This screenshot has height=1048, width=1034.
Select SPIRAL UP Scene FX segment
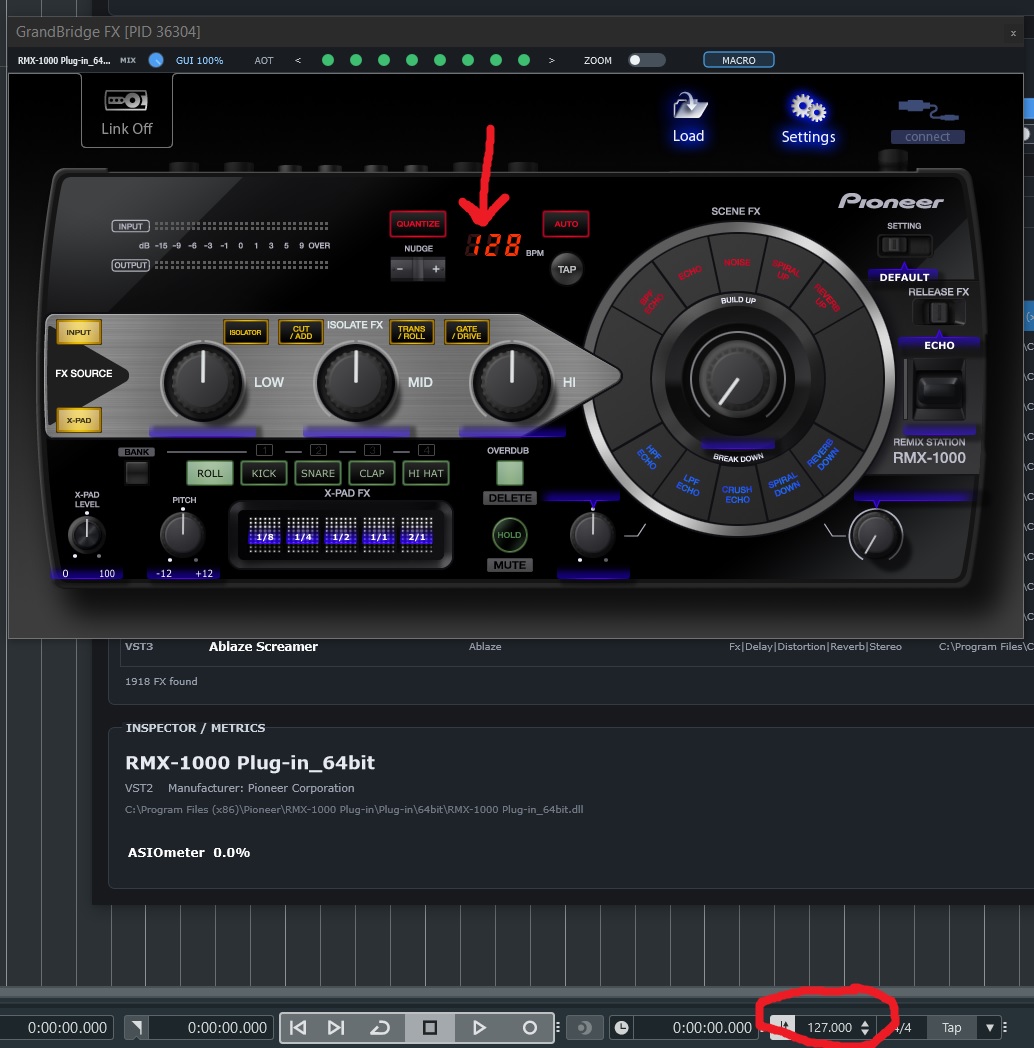coord(786,271)
